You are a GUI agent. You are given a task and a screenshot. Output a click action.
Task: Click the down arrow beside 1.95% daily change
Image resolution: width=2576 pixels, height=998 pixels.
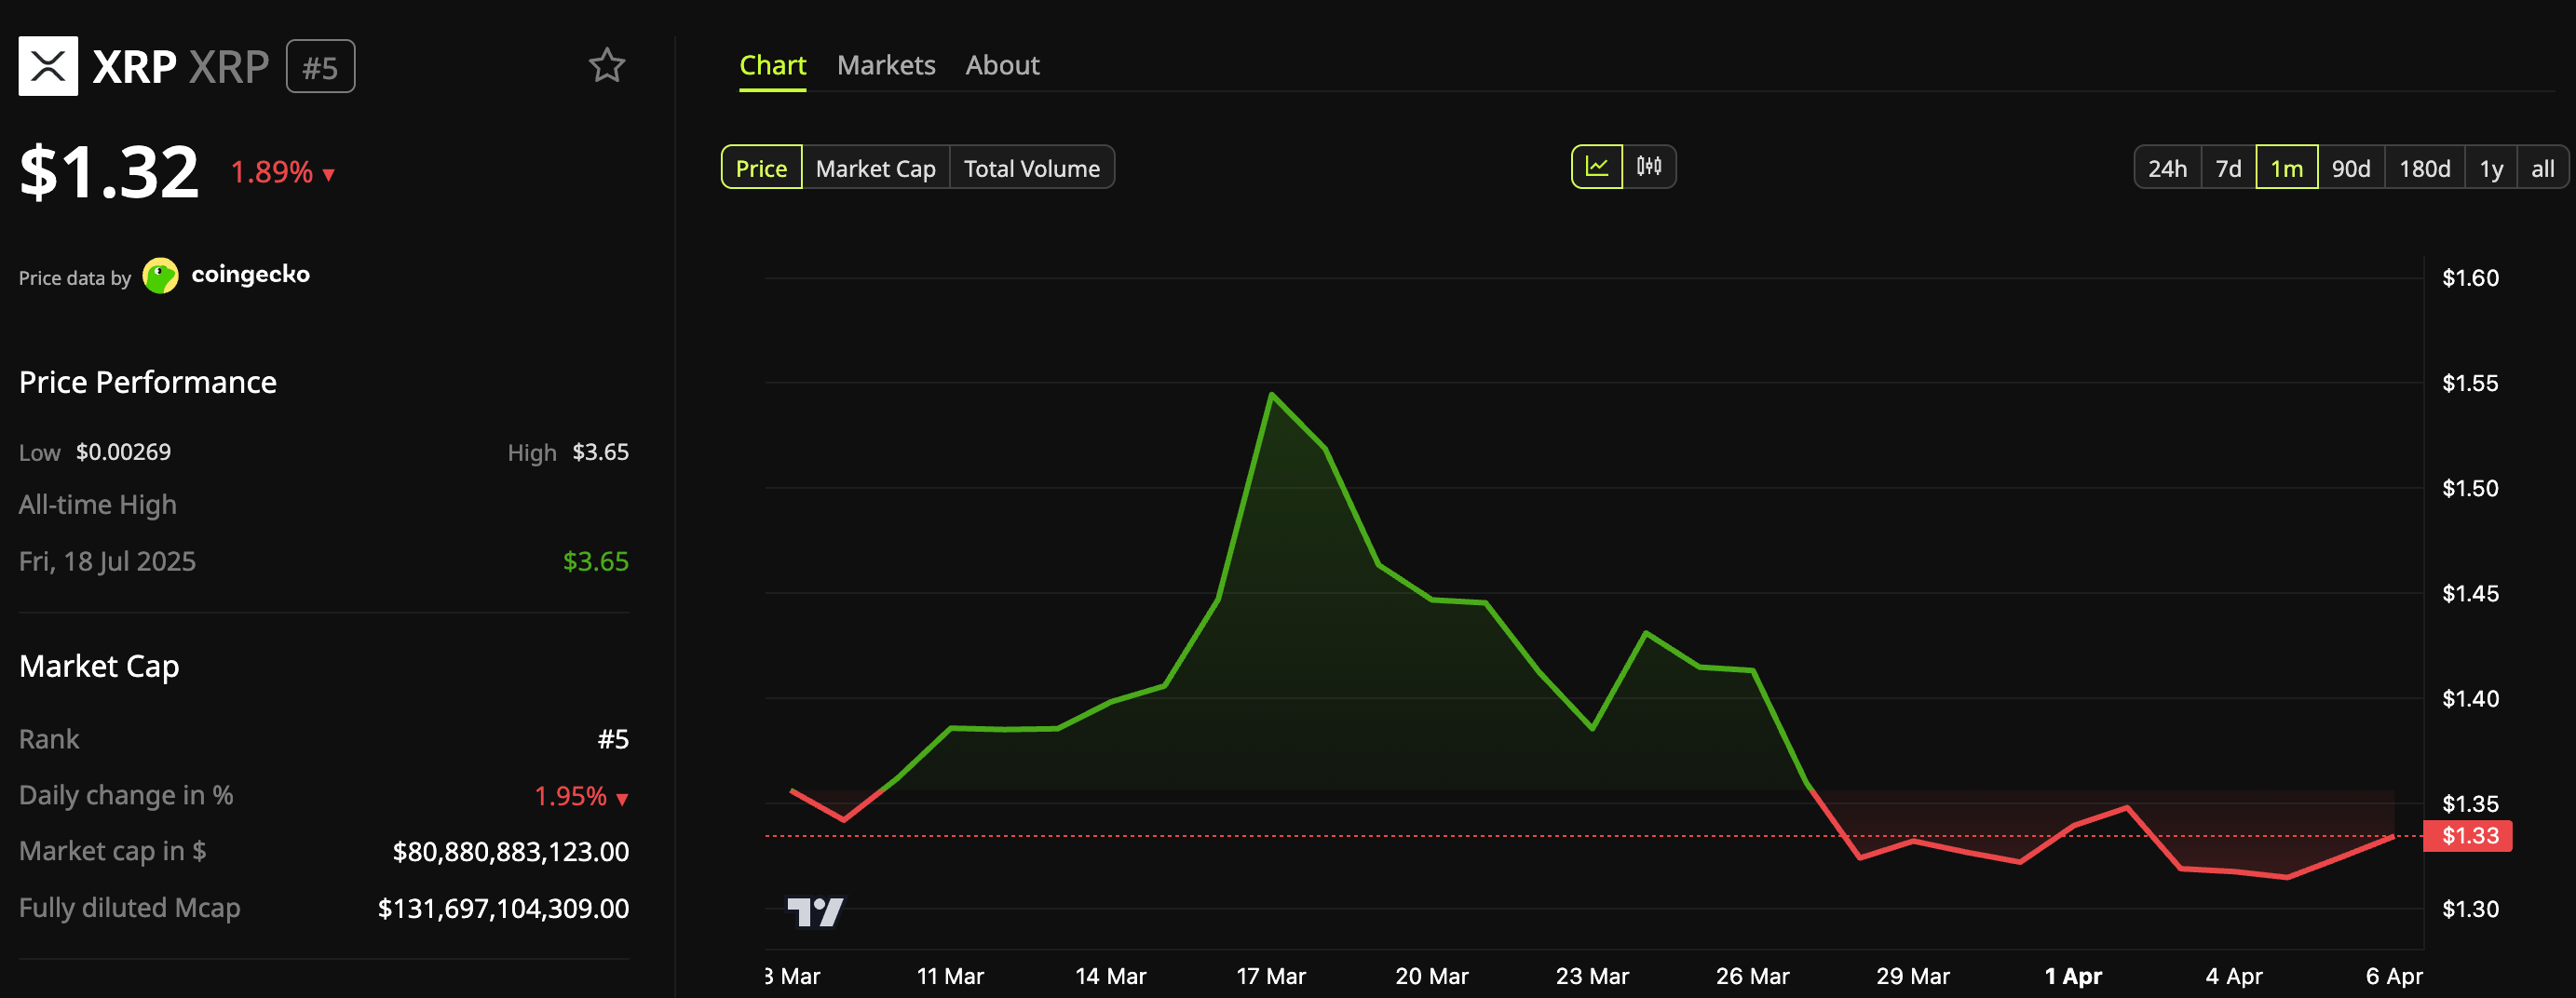coord(622,798)
